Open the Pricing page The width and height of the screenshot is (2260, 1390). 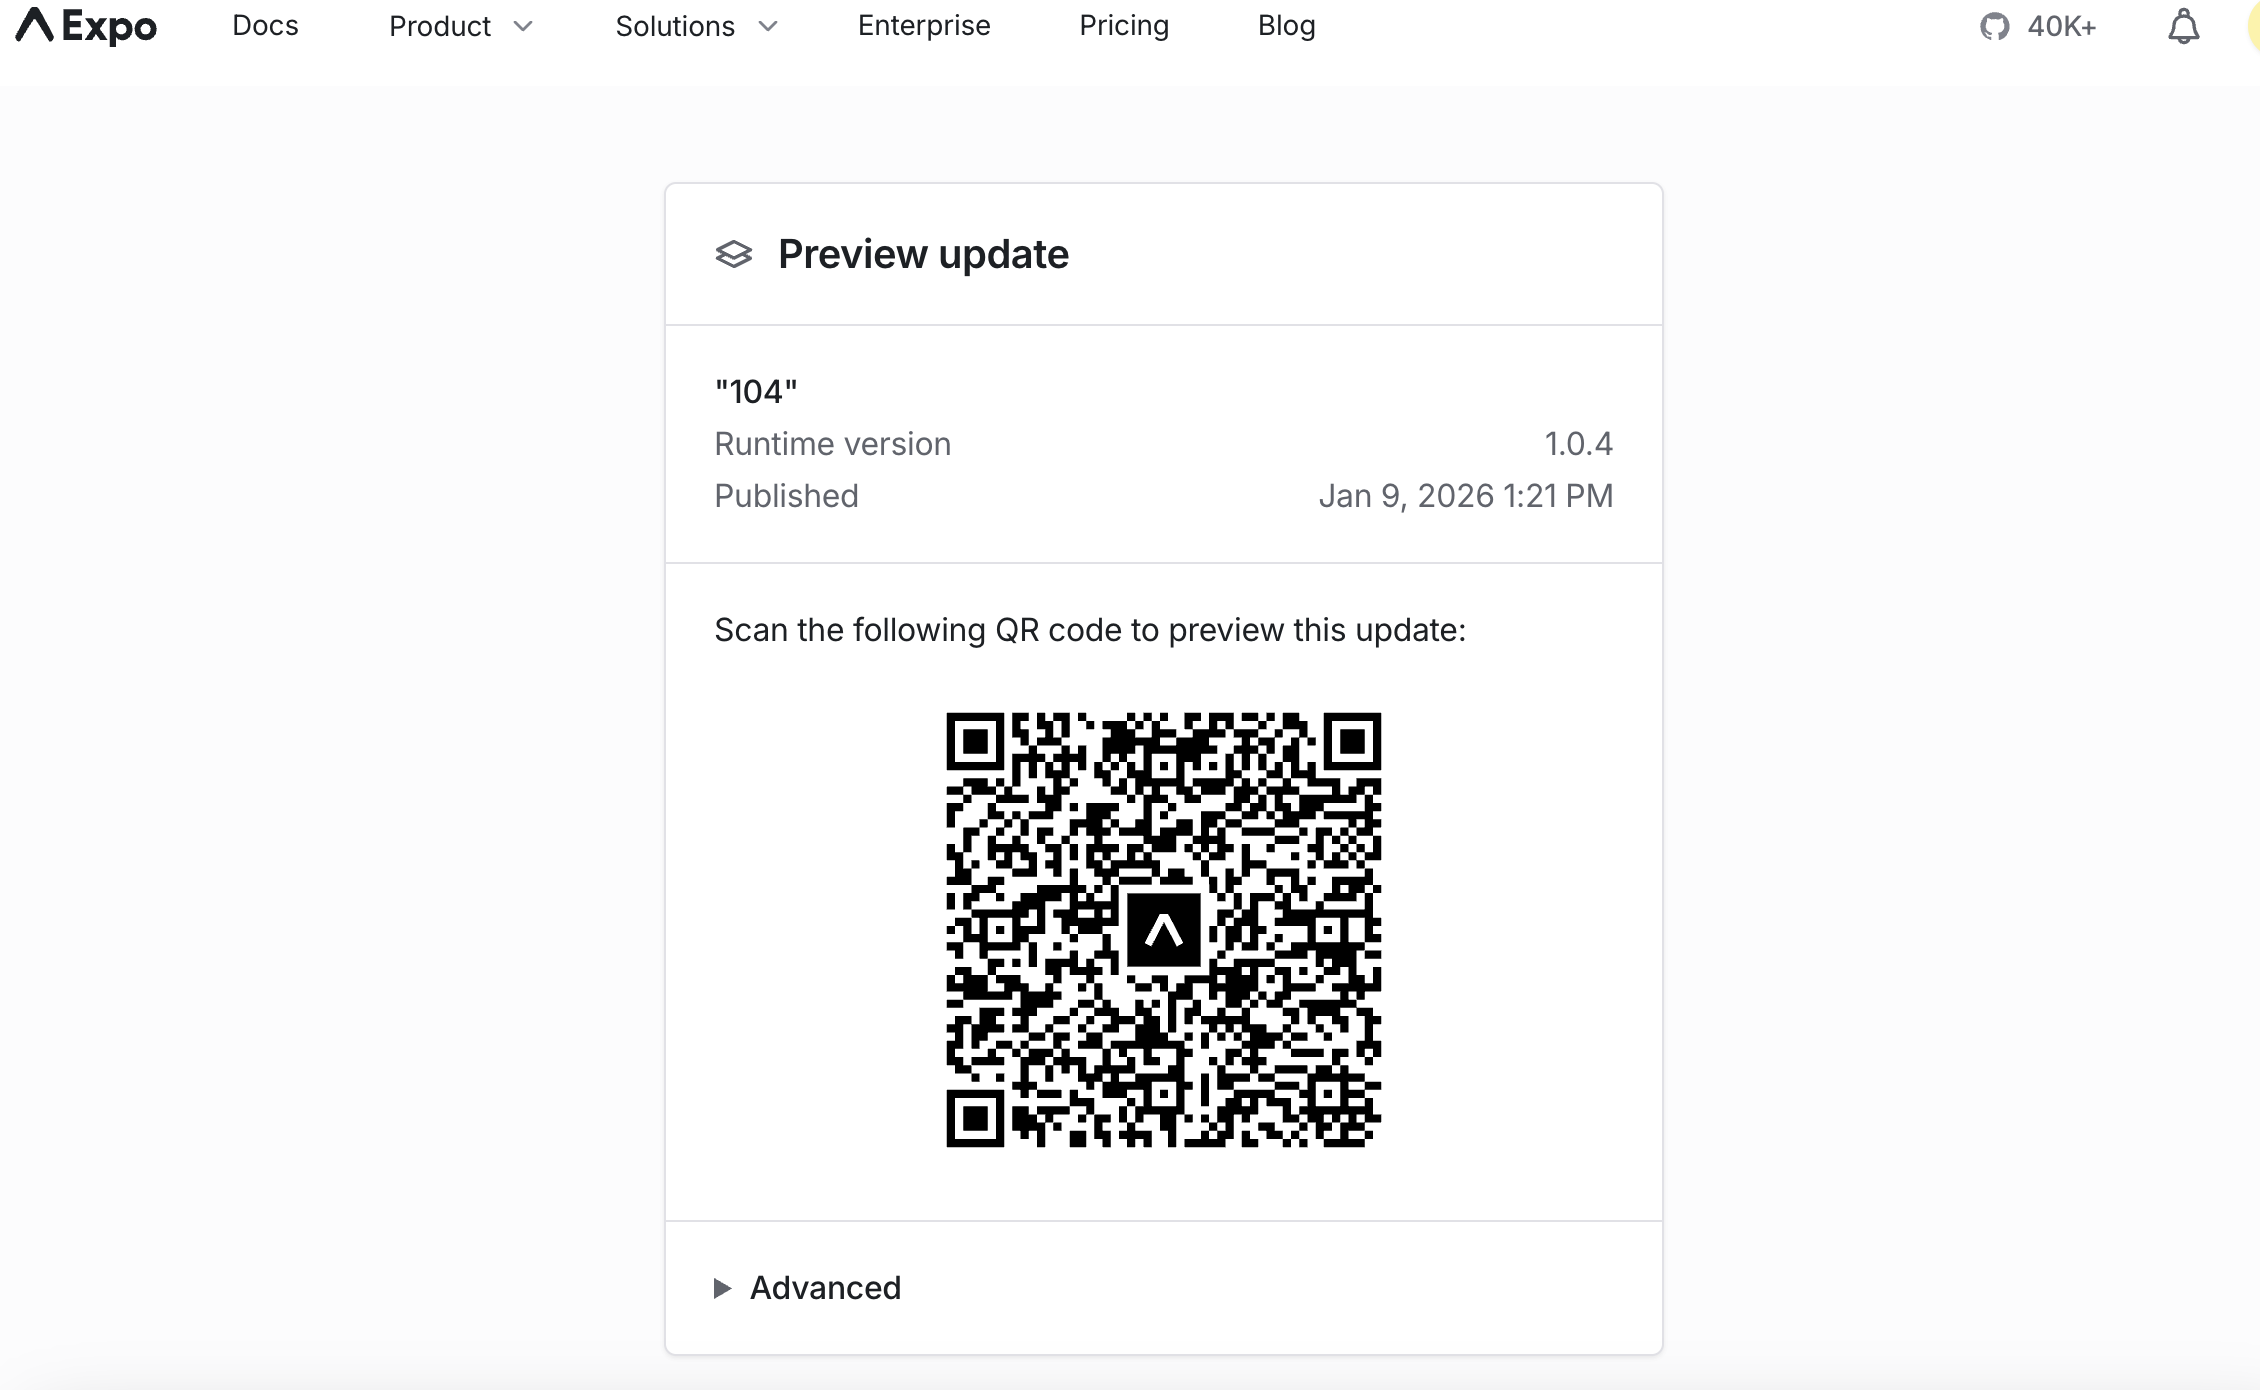click(1123, 26)
